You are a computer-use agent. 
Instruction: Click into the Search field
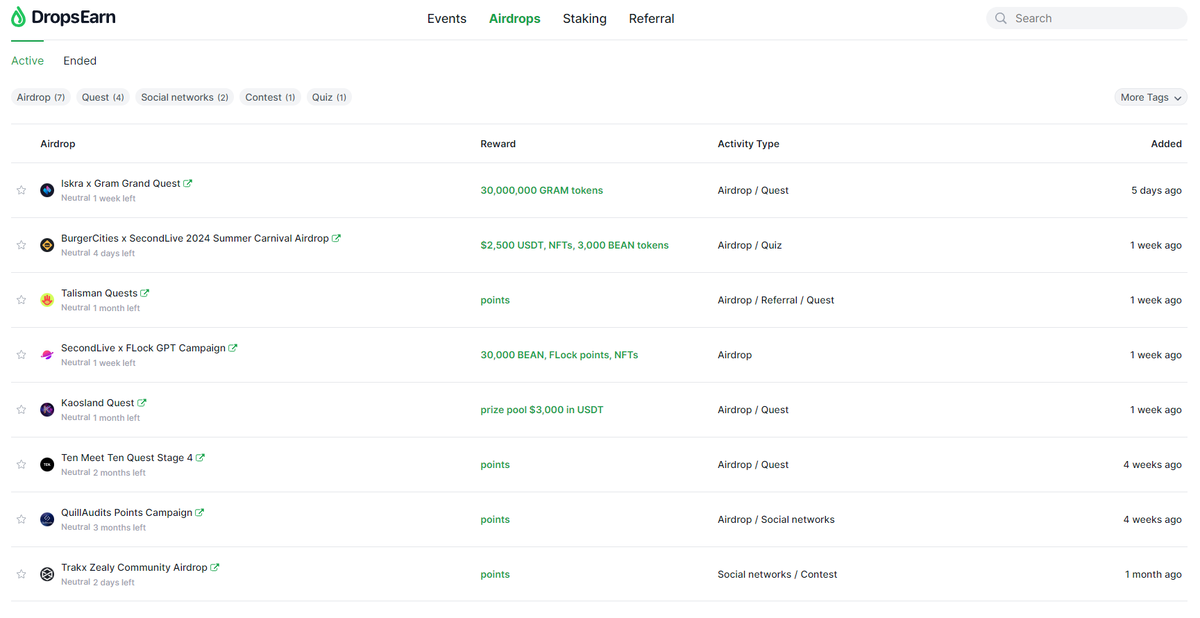pos(1087,18)
